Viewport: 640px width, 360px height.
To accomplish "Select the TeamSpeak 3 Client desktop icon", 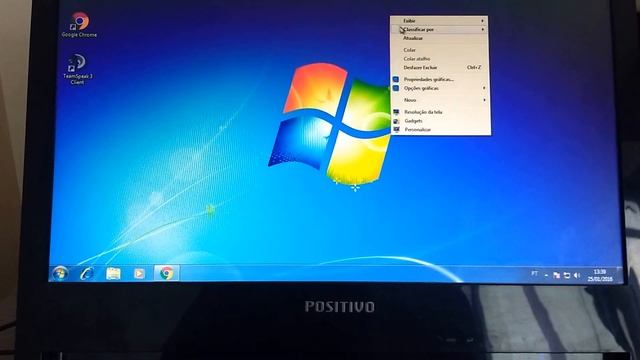I will click(x=77, y=69).
